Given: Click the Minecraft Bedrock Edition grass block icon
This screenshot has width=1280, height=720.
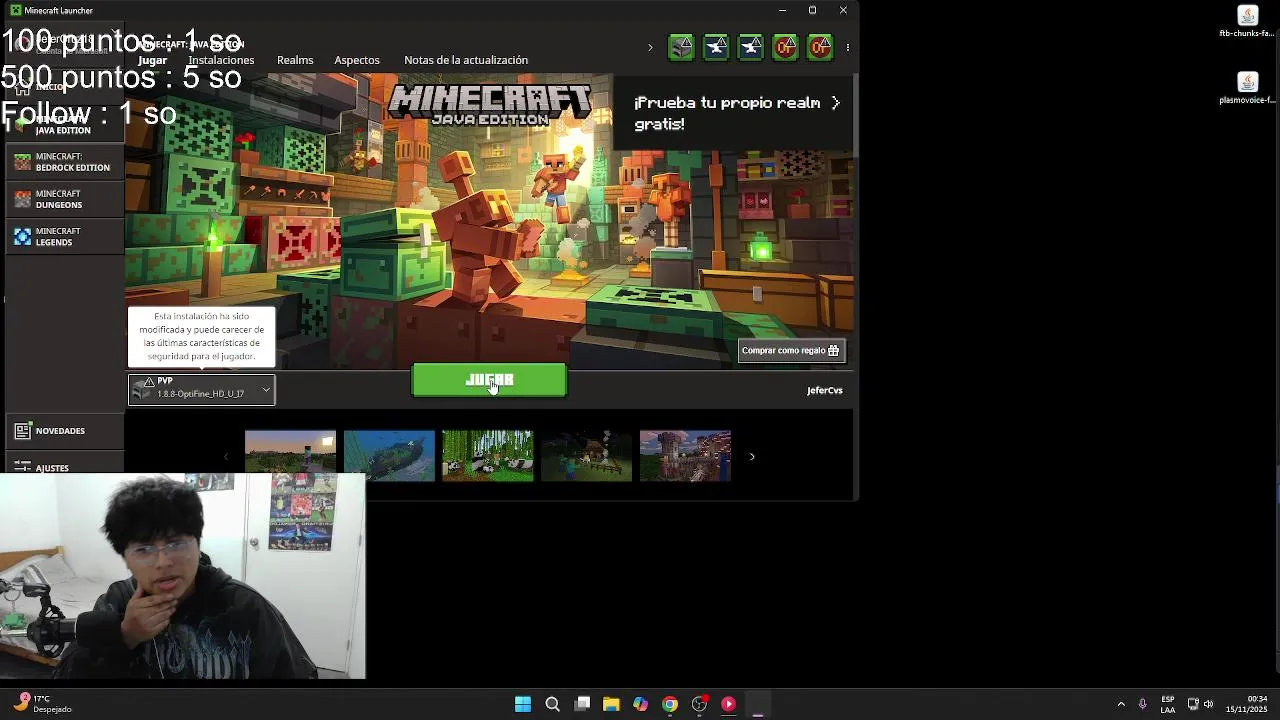Looking at the screenshot, I should pyautogui.click(x=22, y=162).
